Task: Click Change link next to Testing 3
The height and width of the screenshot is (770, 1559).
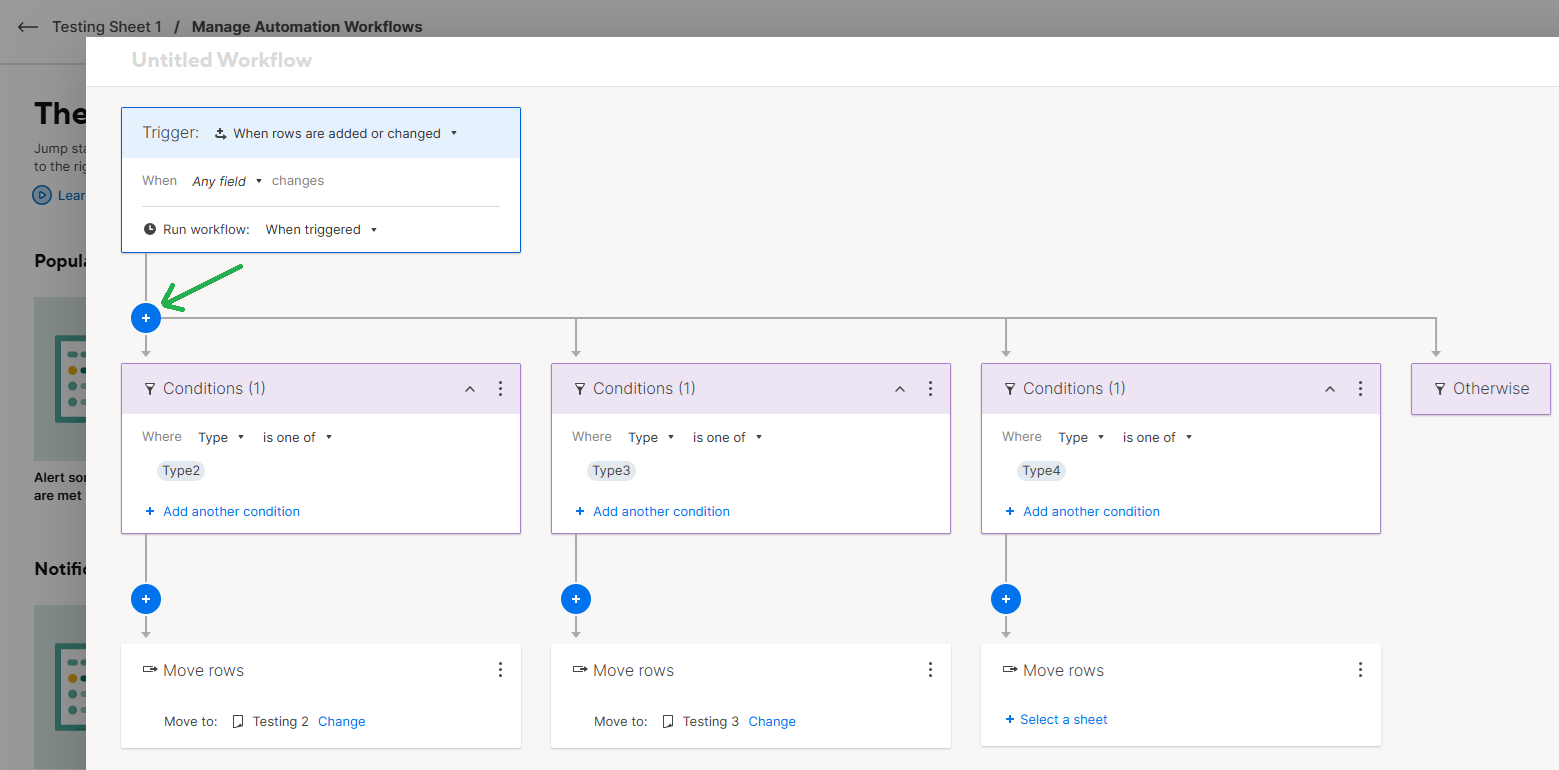Action: [x=772, y=721]
